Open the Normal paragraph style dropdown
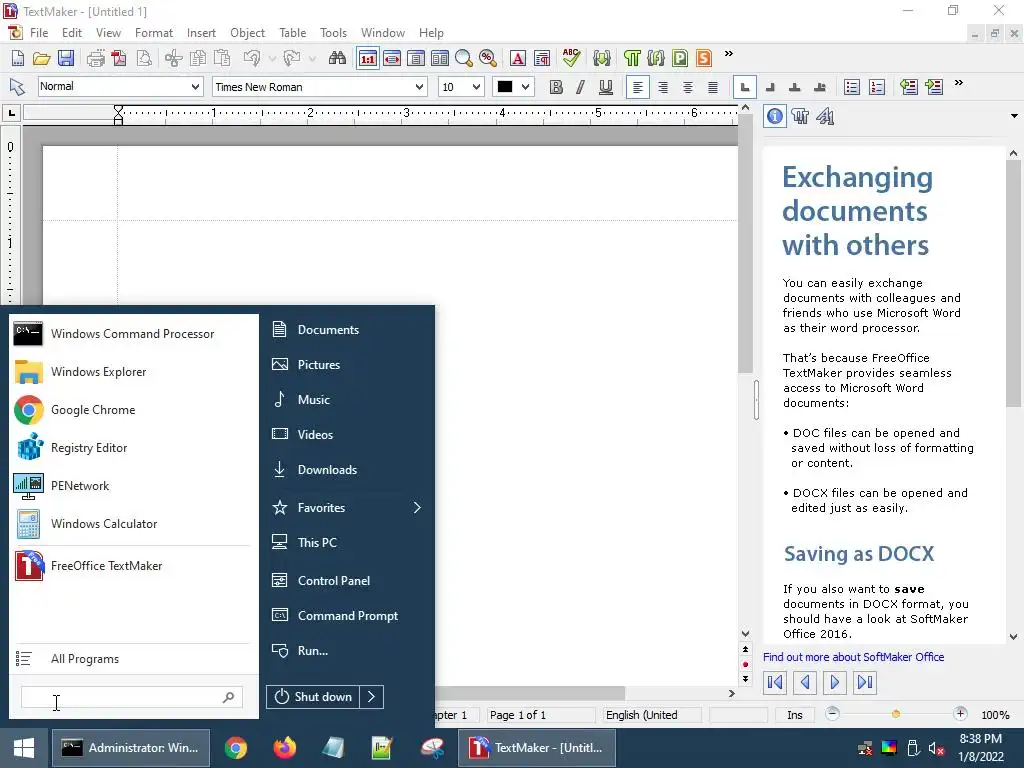The image size is (1024, 768). pyautogui.click(x=195, y=87)
